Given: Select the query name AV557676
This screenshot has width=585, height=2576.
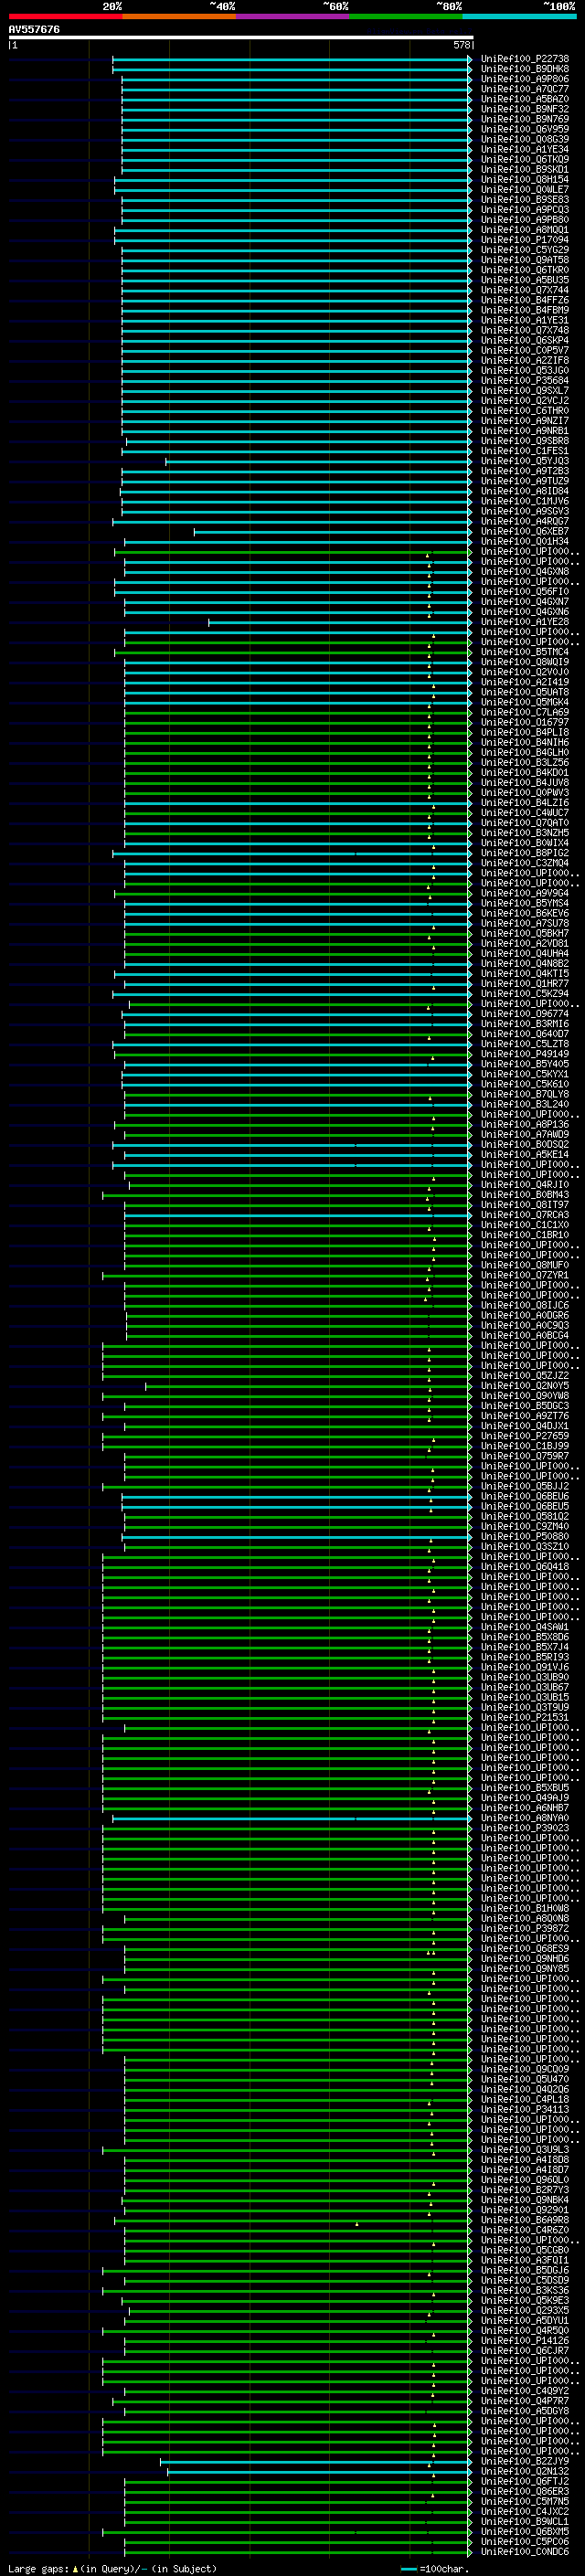Looking at the screenshot, I should click(x=34, y=29).
